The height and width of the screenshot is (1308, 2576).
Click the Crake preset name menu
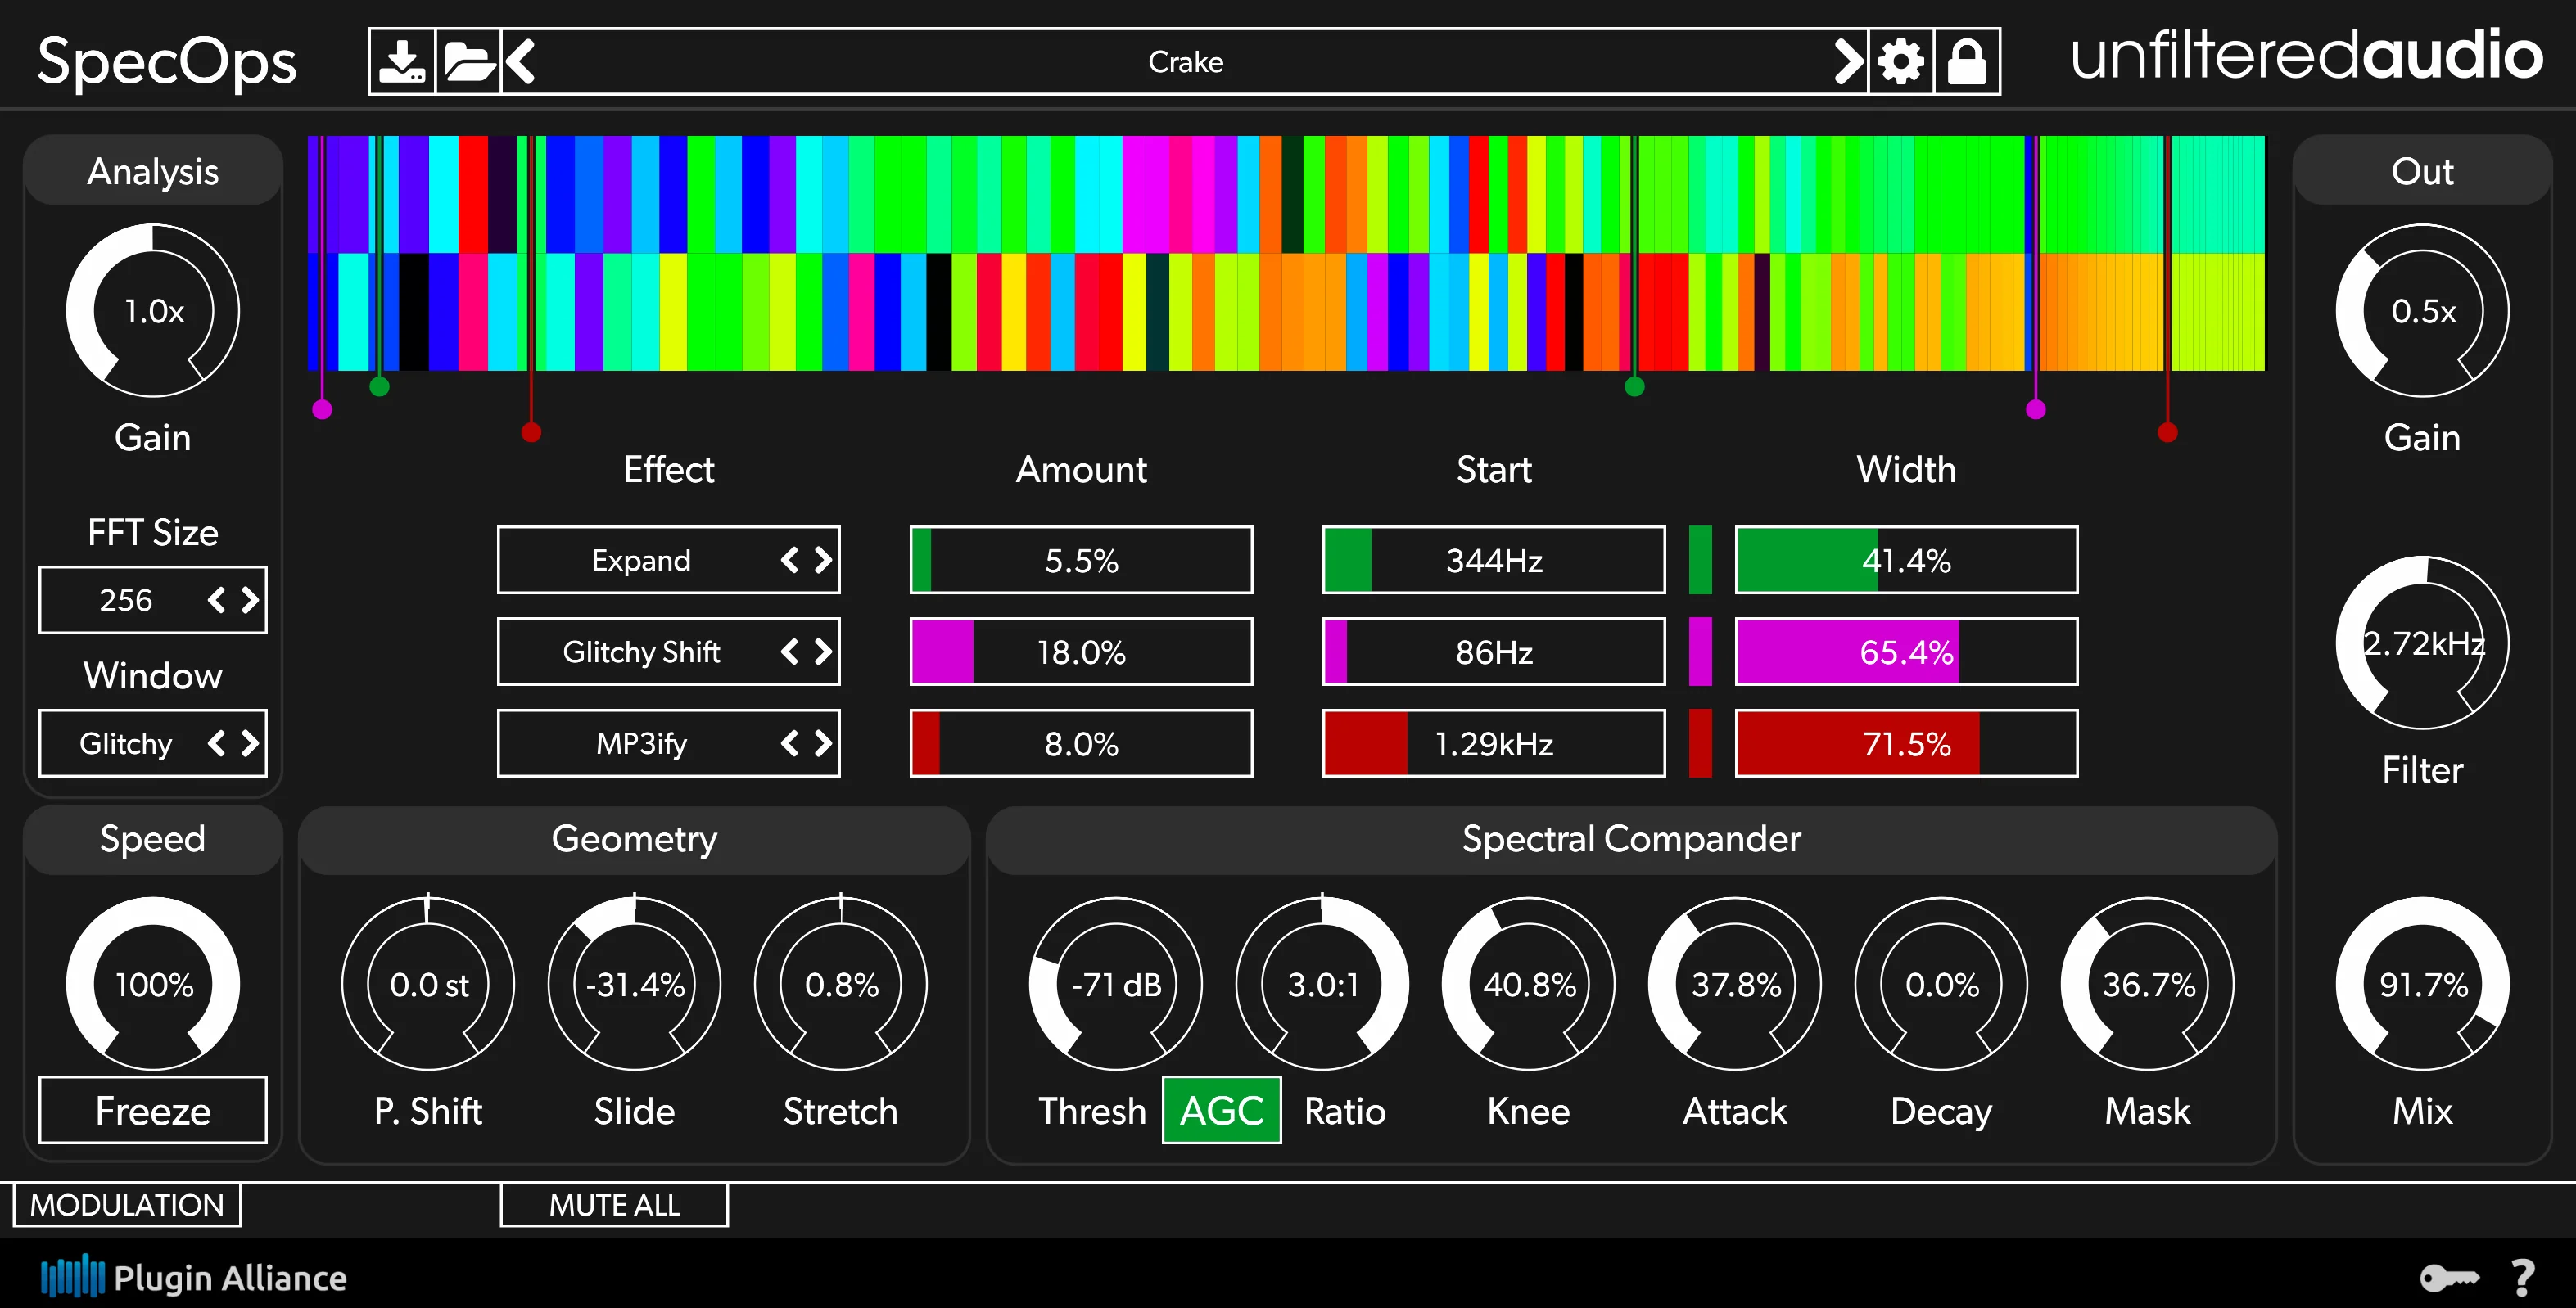point(1185,62)
